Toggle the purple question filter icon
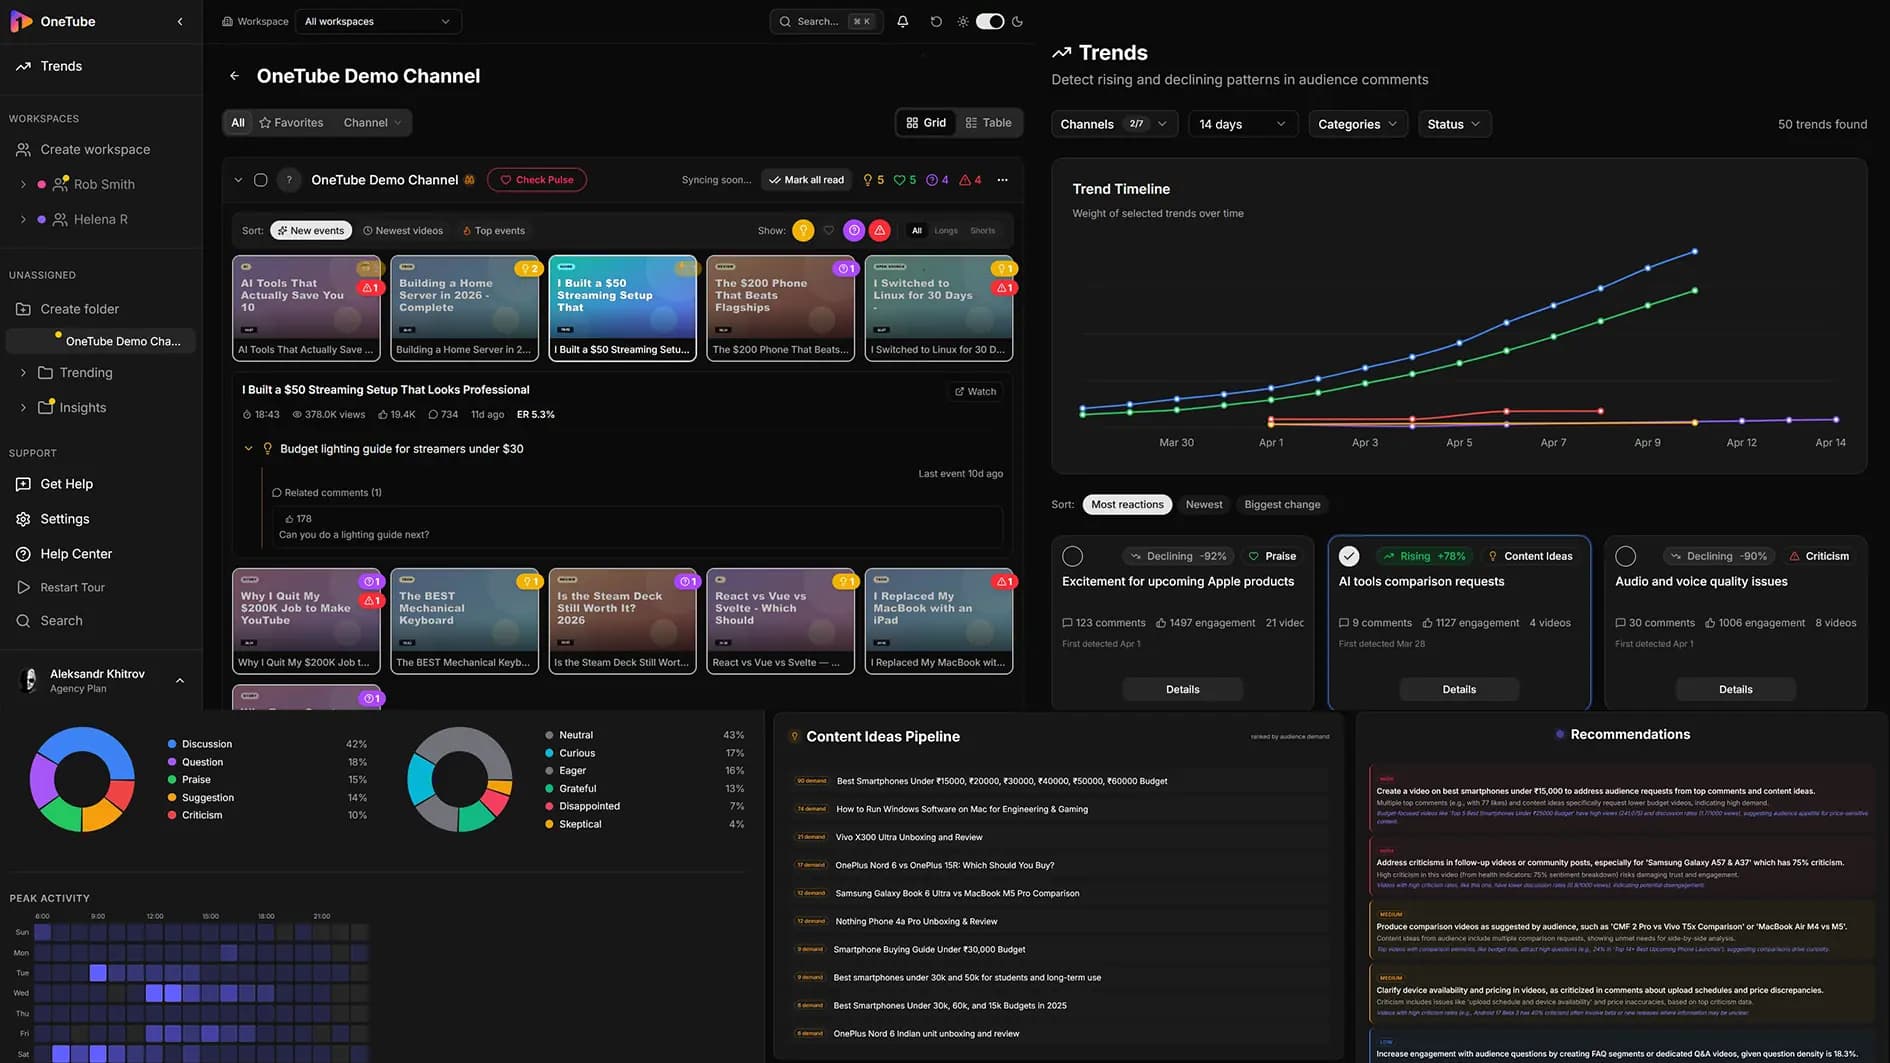Viewport: 1890px width, 1063px height. click(854, 231)
